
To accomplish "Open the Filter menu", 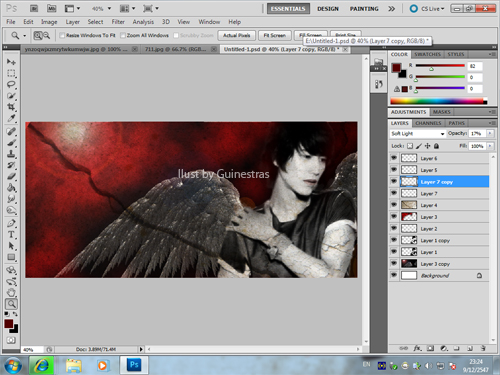I will [x=118, y=22].
